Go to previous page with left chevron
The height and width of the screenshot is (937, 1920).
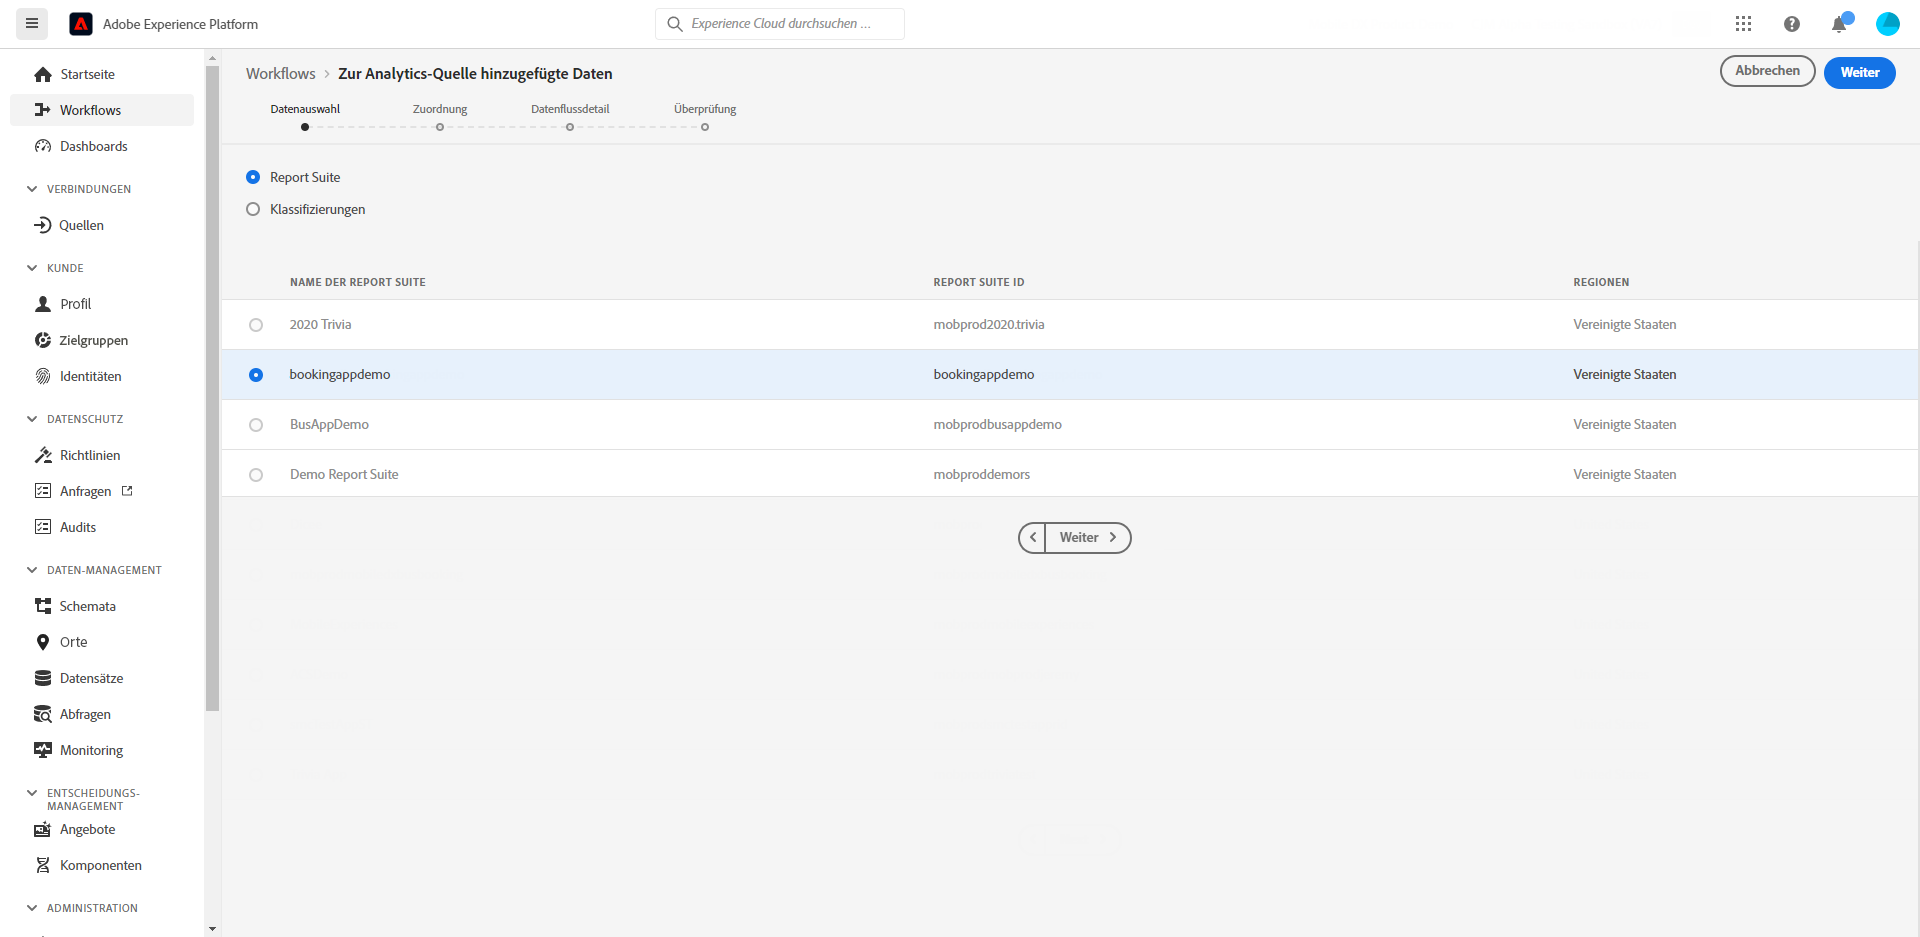pos(1032,538)
